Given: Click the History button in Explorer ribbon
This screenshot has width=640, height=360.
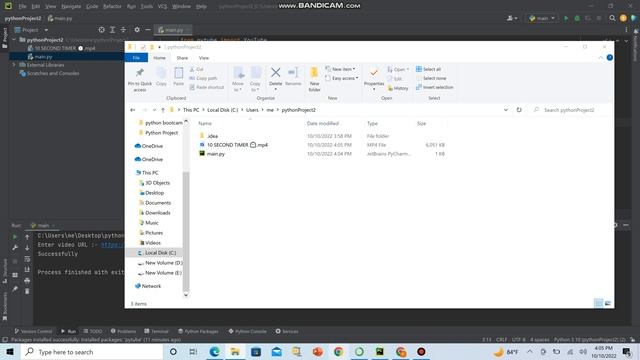Looking at the screenshot, I should [398, 88].
